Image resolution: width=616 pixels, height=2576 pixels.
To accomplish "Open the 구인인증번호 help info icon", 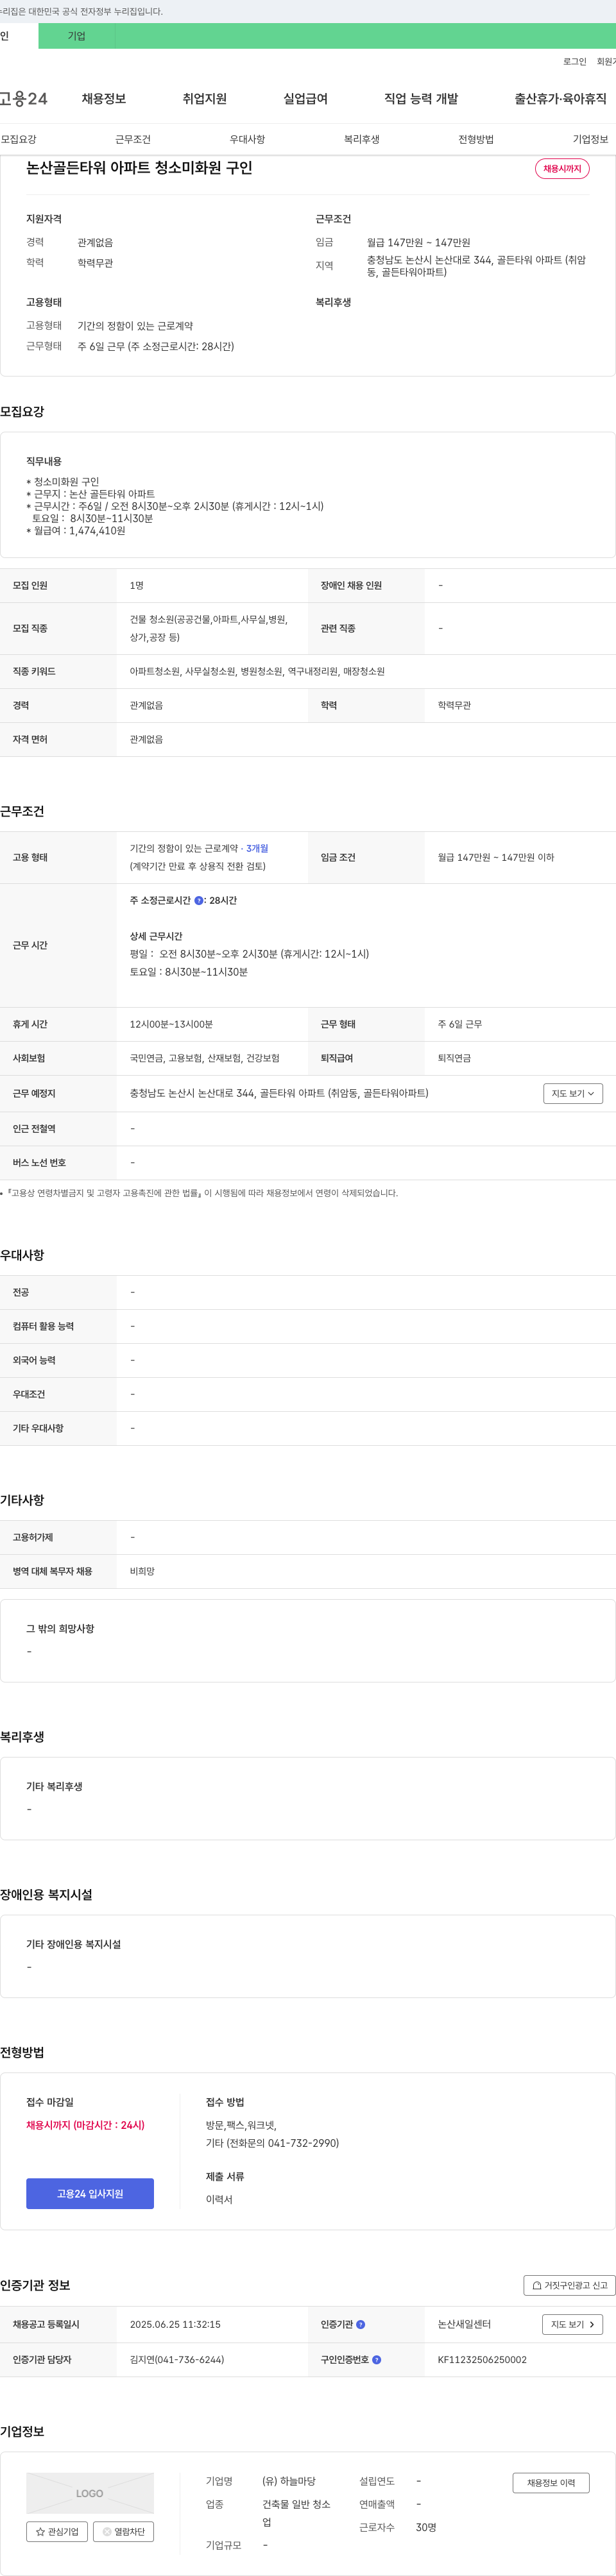I will click(x=376, y=2359).
